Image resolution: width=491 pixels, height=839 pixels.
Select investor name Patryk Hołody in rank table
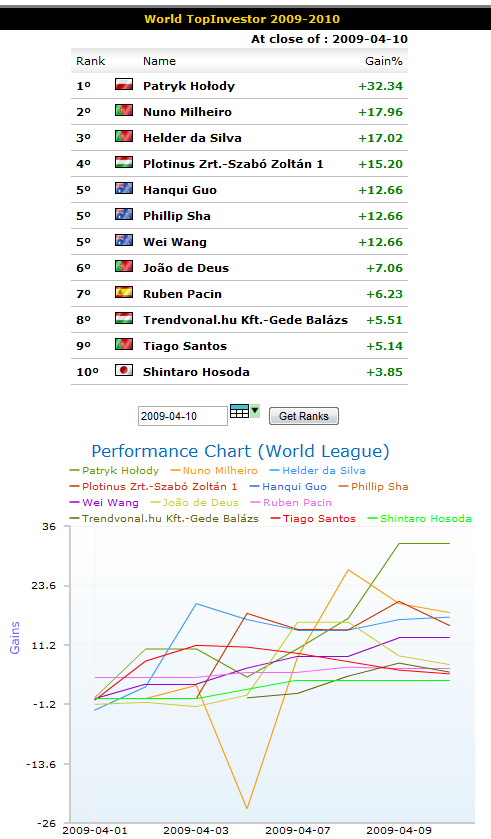coord(189,86)
